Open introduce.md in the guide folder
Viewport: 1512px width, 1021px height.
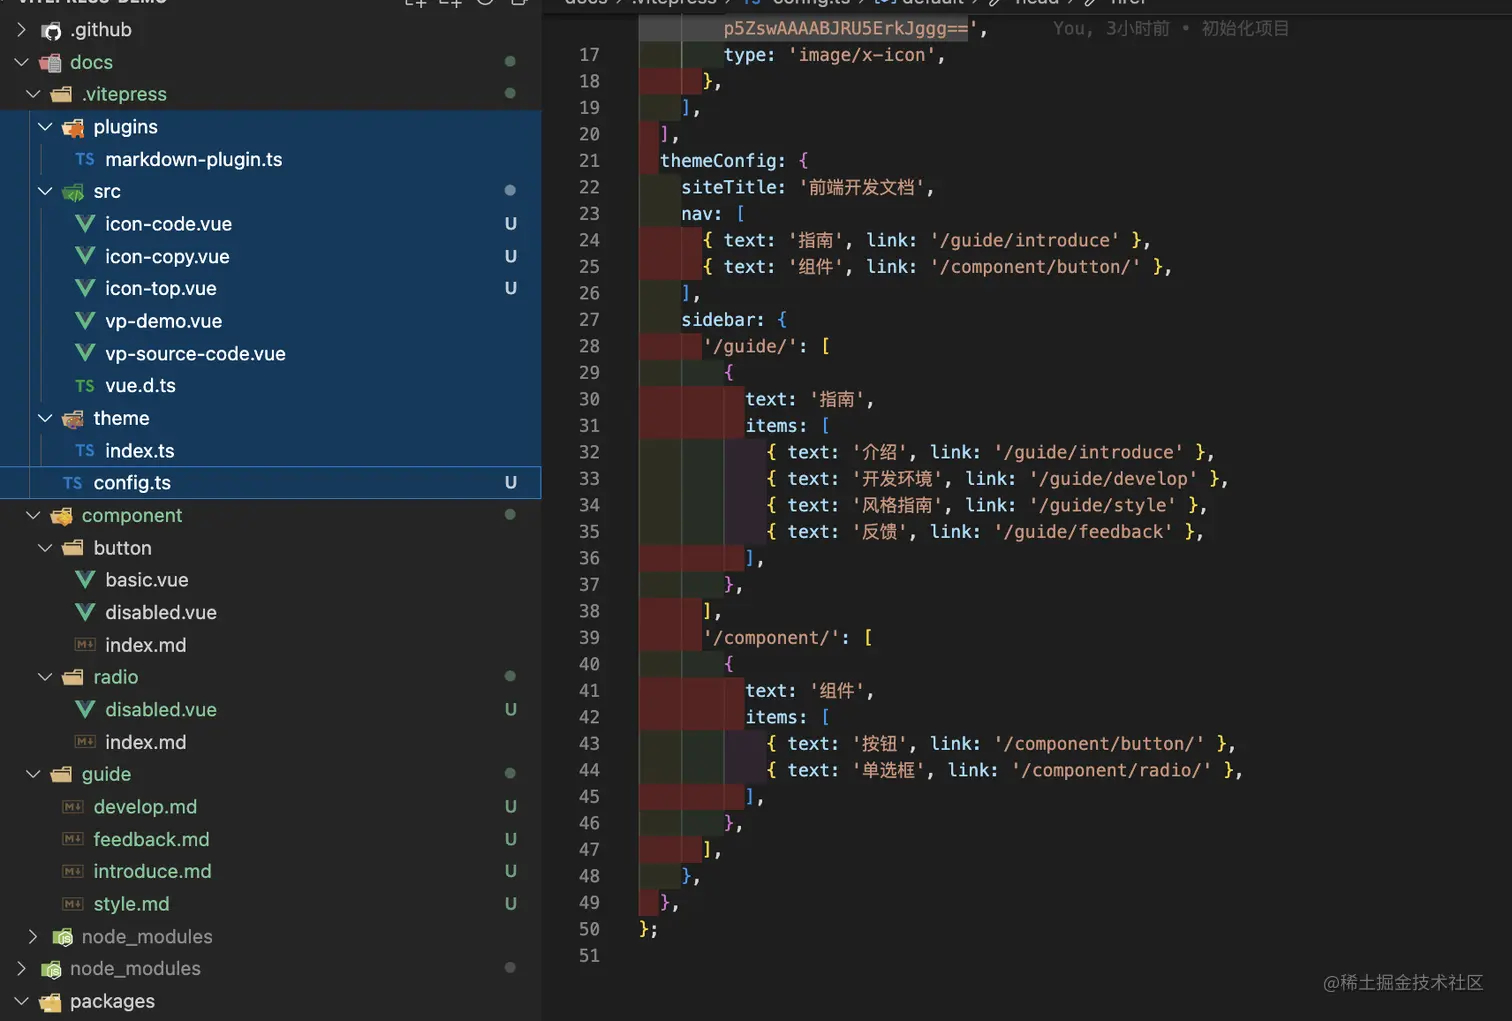[152, 871]
